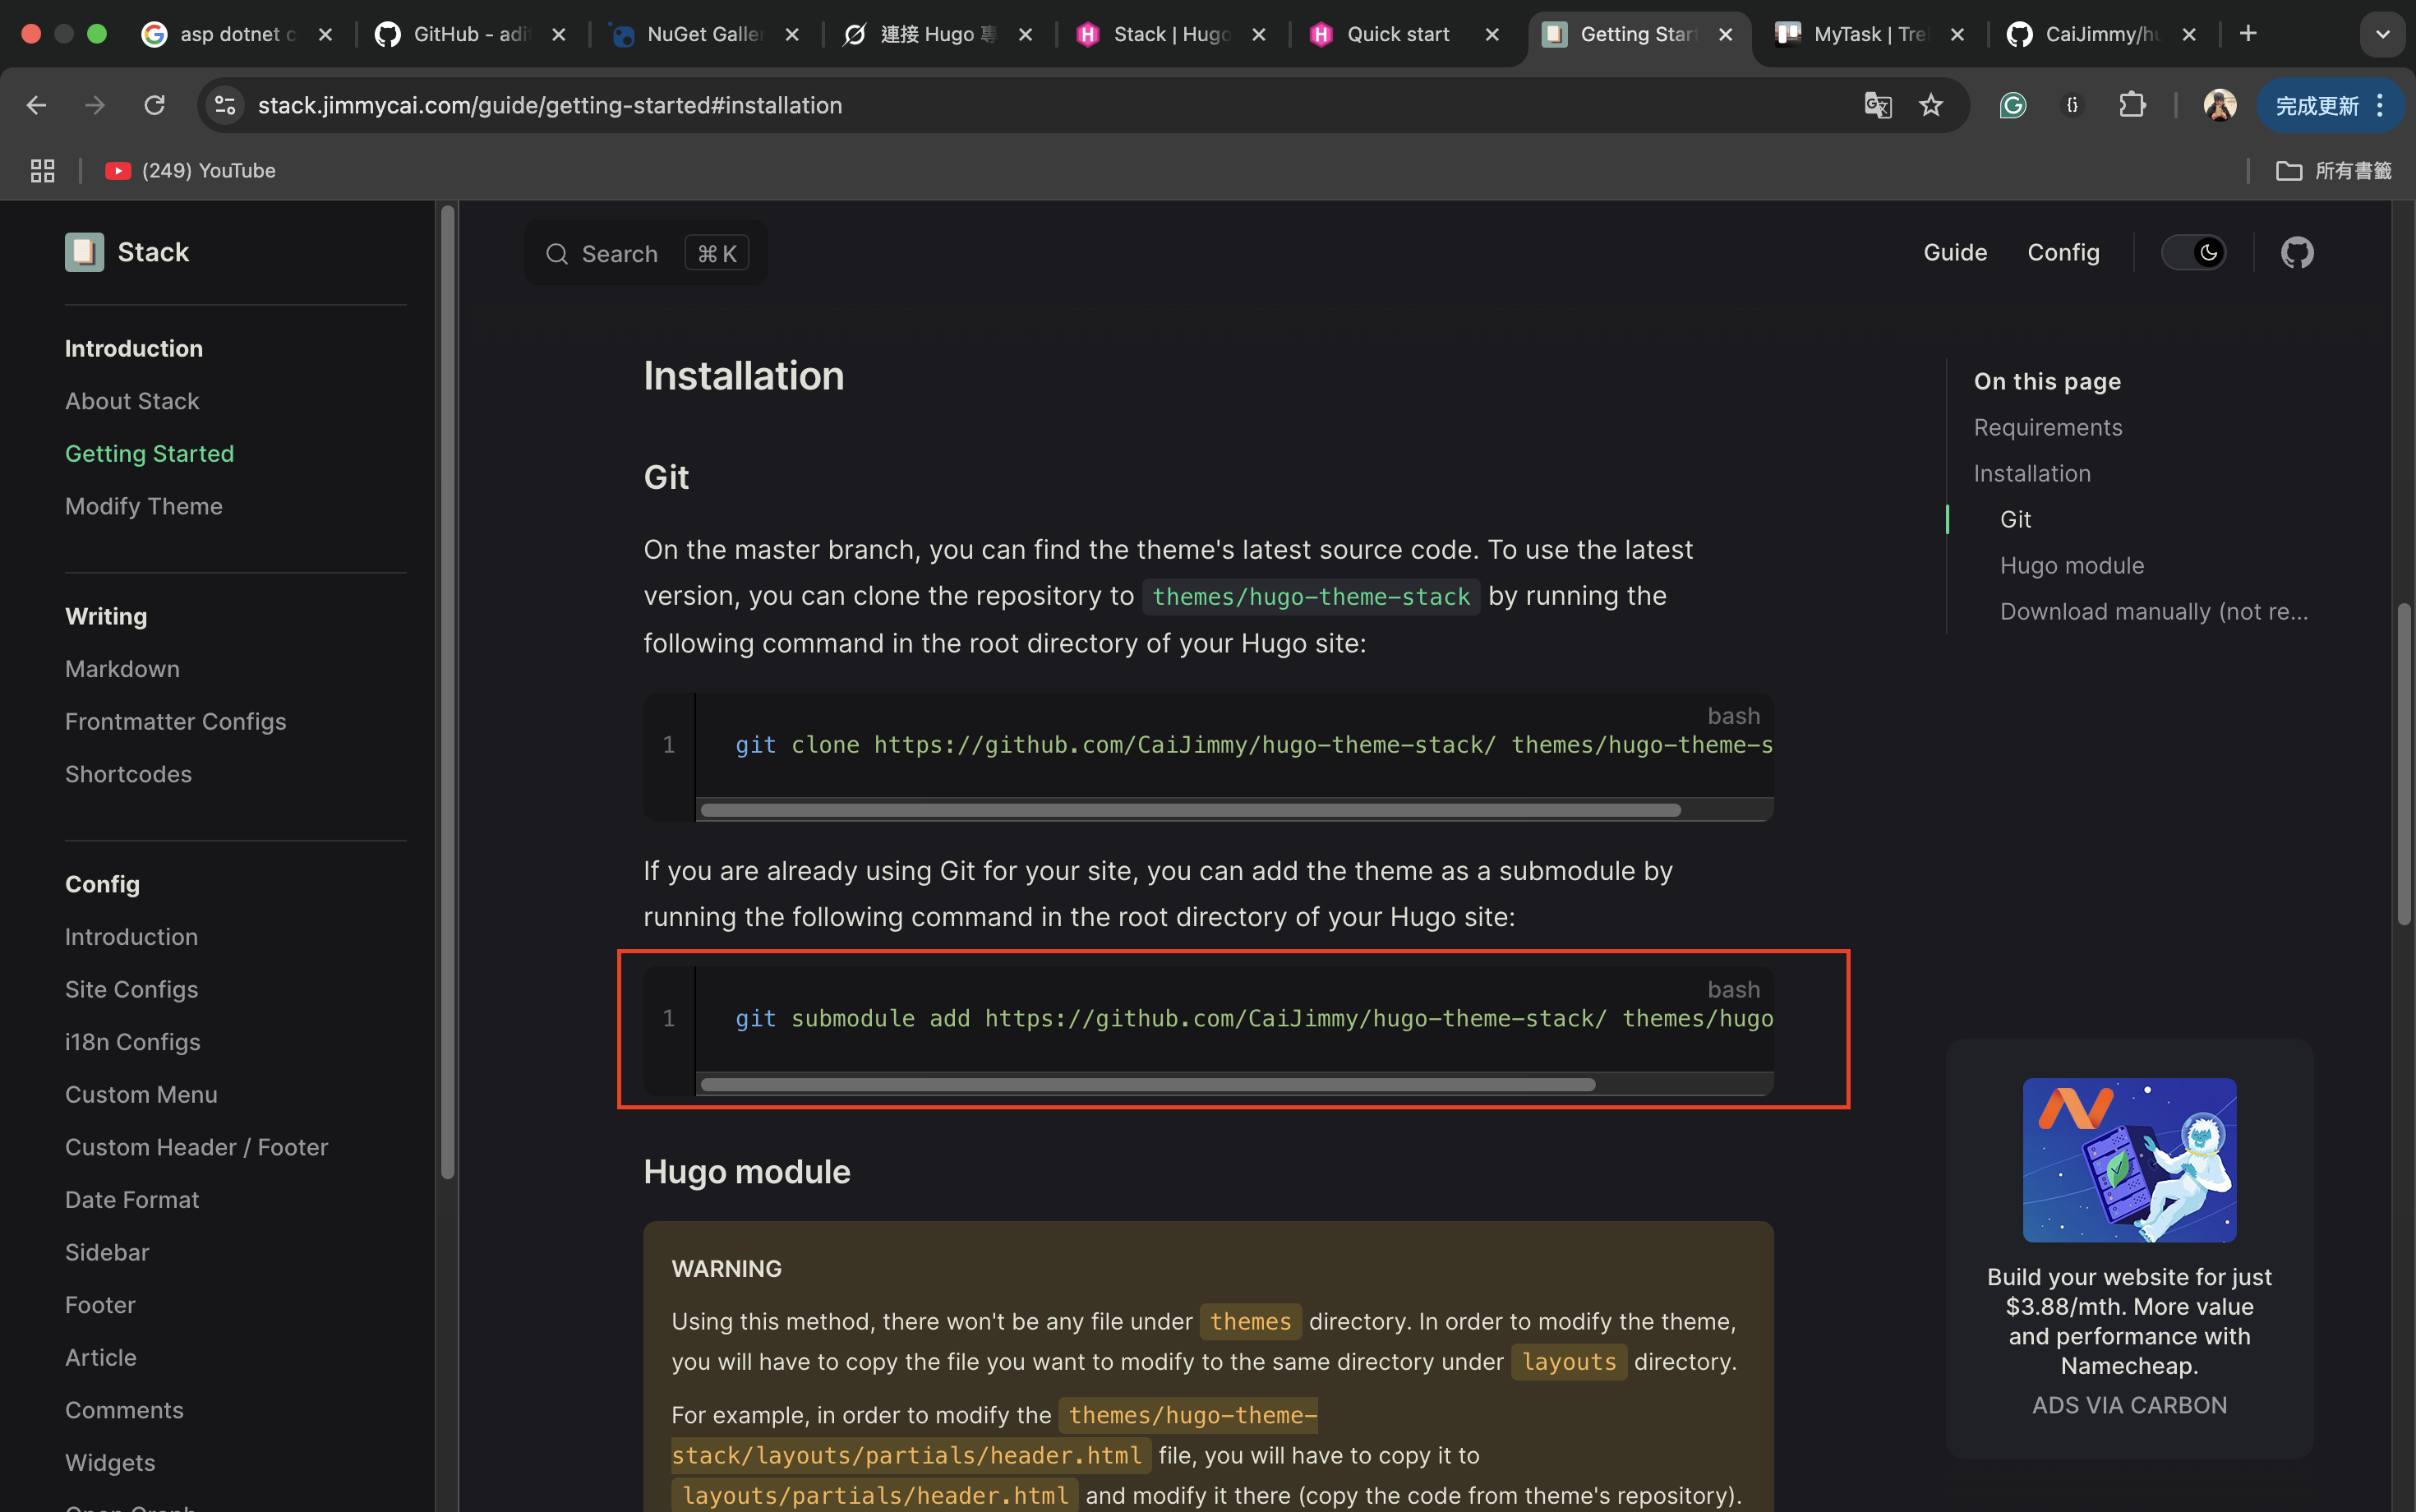The width and height of the screenshot is (2416, 1512).
Task: Click the Namecheap ad image
Action: [x=2129, y=1160]
